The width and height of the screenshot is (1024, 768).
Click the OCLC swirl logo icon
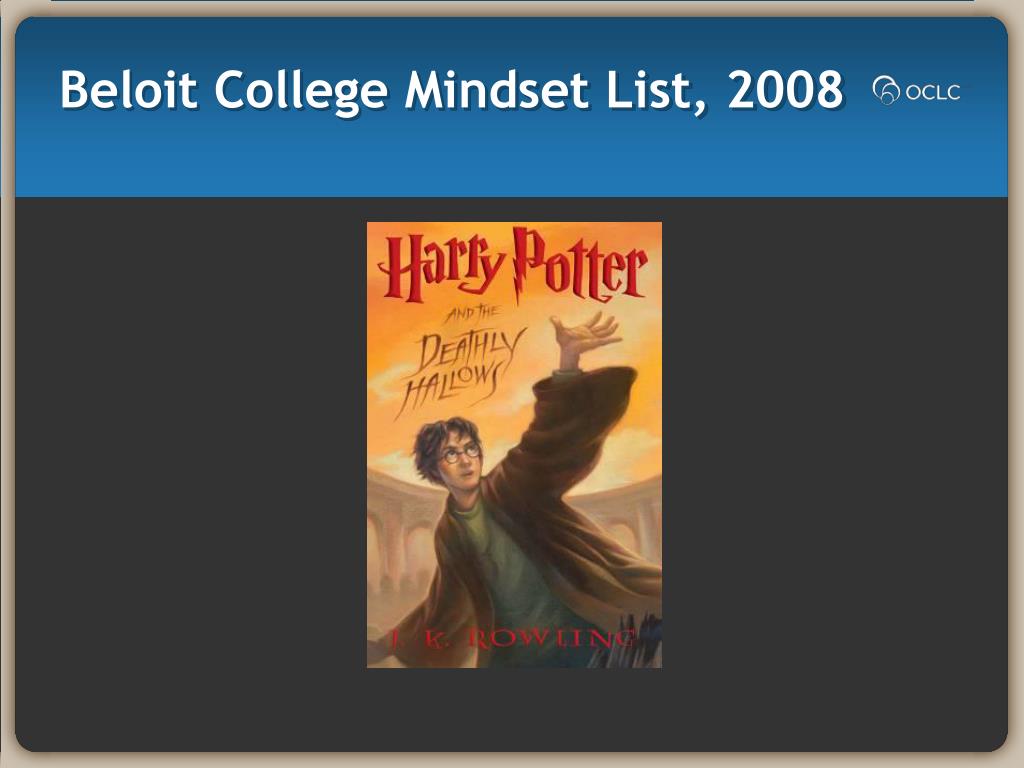tap(886, 90)
